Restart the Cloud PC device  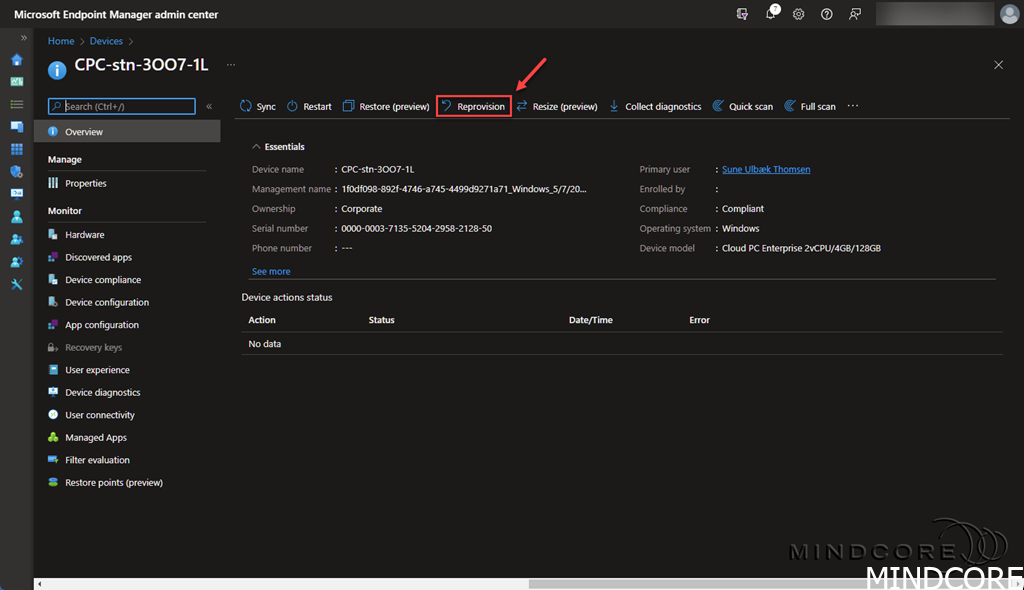point(309,107)
